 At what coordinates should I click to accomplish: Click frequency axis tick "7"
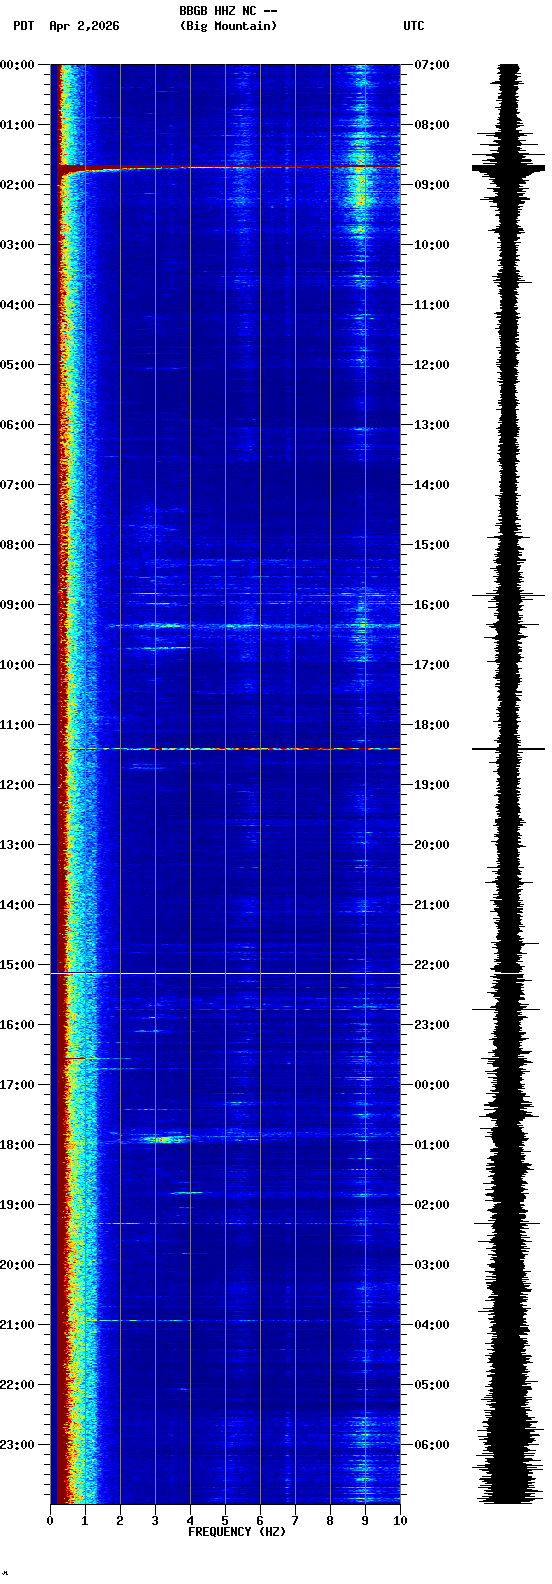[295, 1521]
